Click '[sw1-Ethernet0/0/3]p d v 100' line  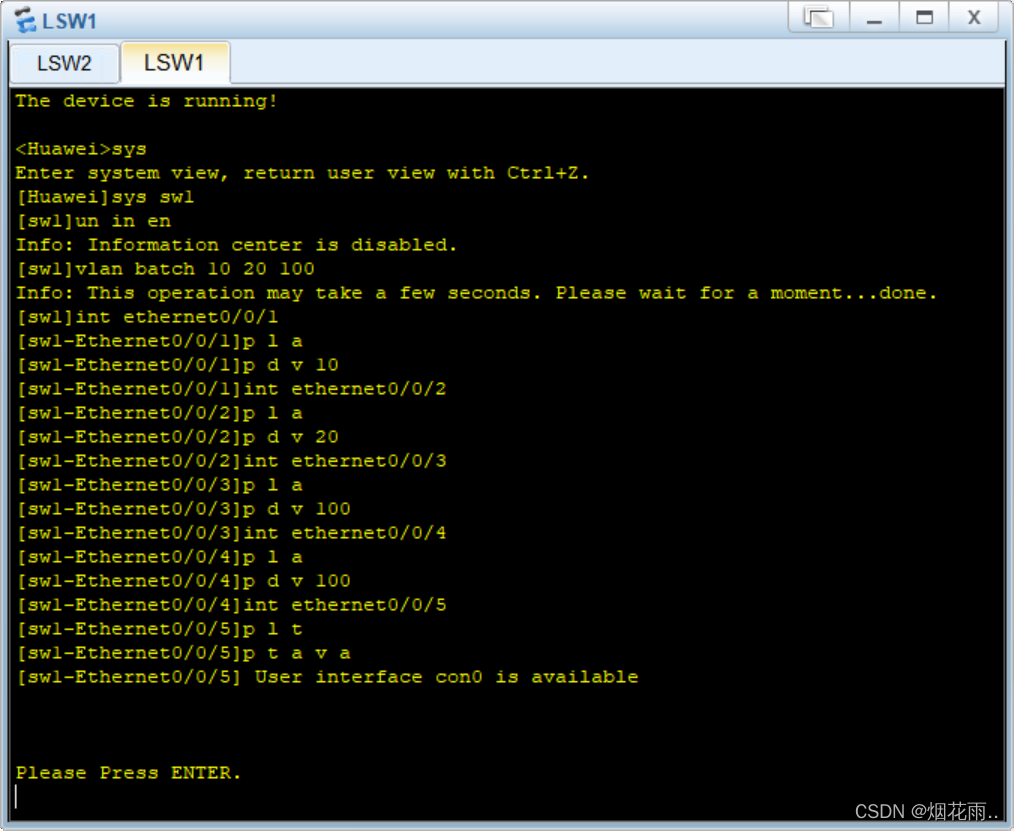183,509
